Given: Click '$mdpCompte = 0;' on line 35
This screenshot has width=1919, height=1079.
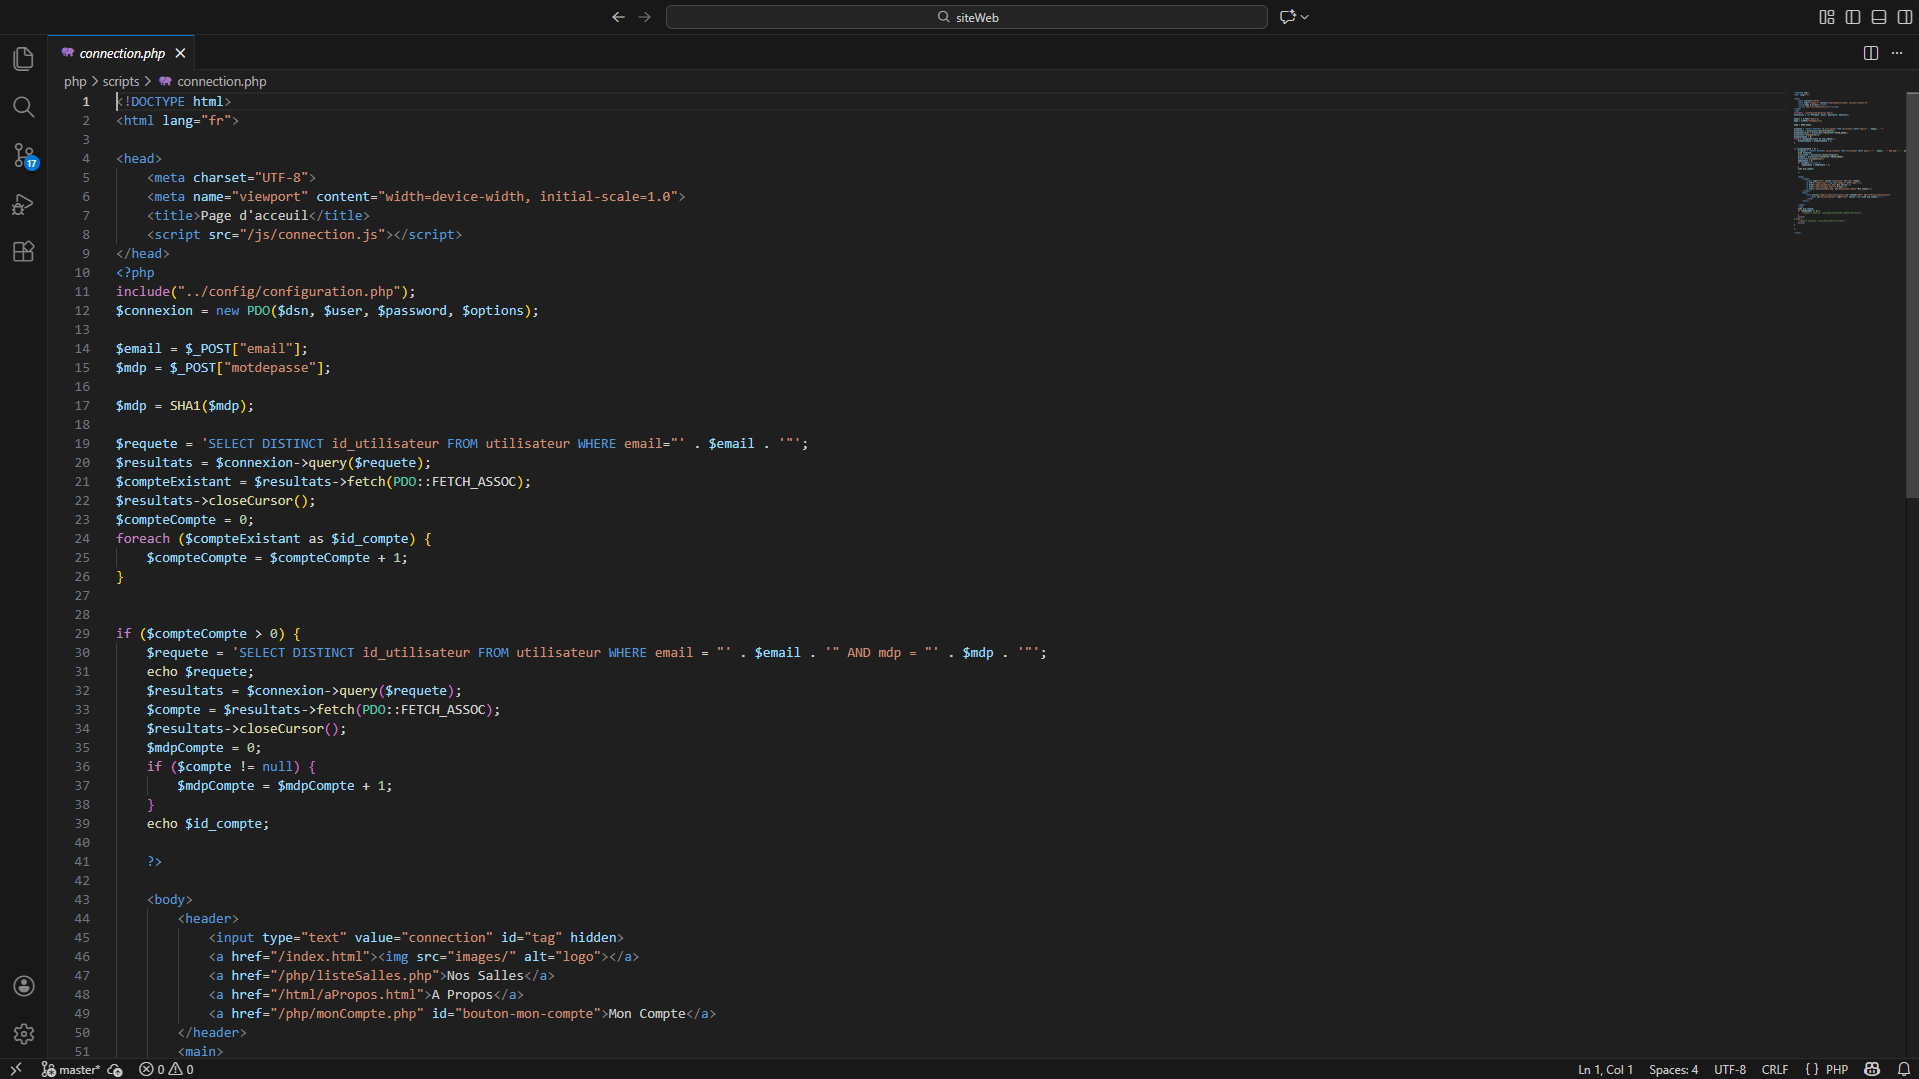Looking at the screenshot, I should 204,747.
